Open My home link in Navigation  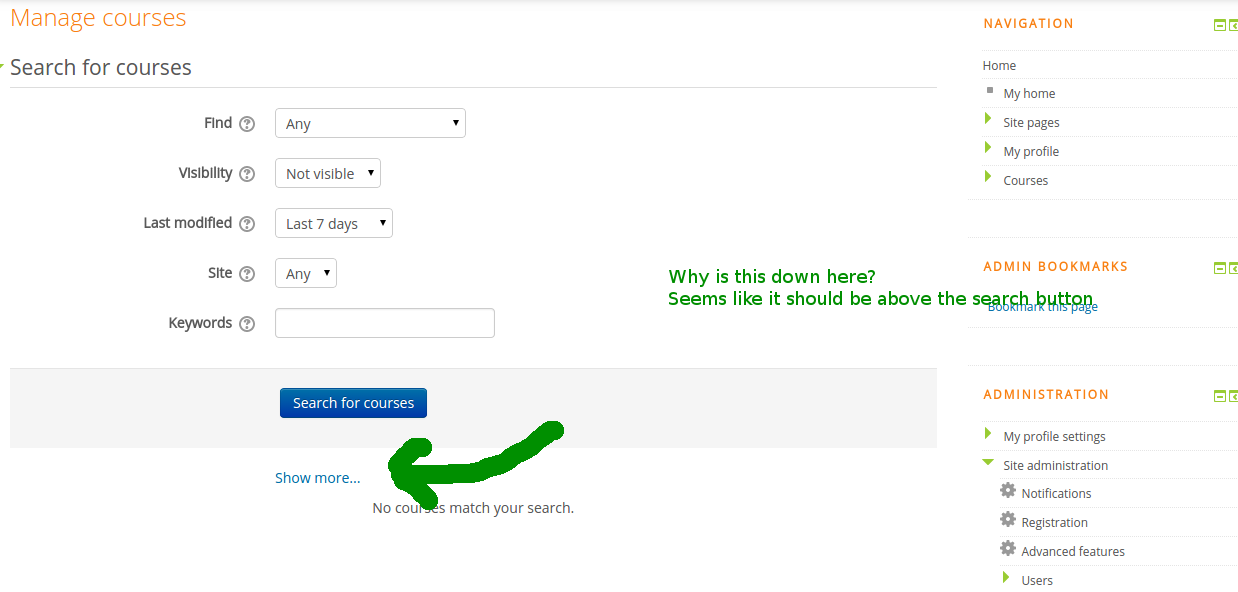click(x=1029, y=93)
